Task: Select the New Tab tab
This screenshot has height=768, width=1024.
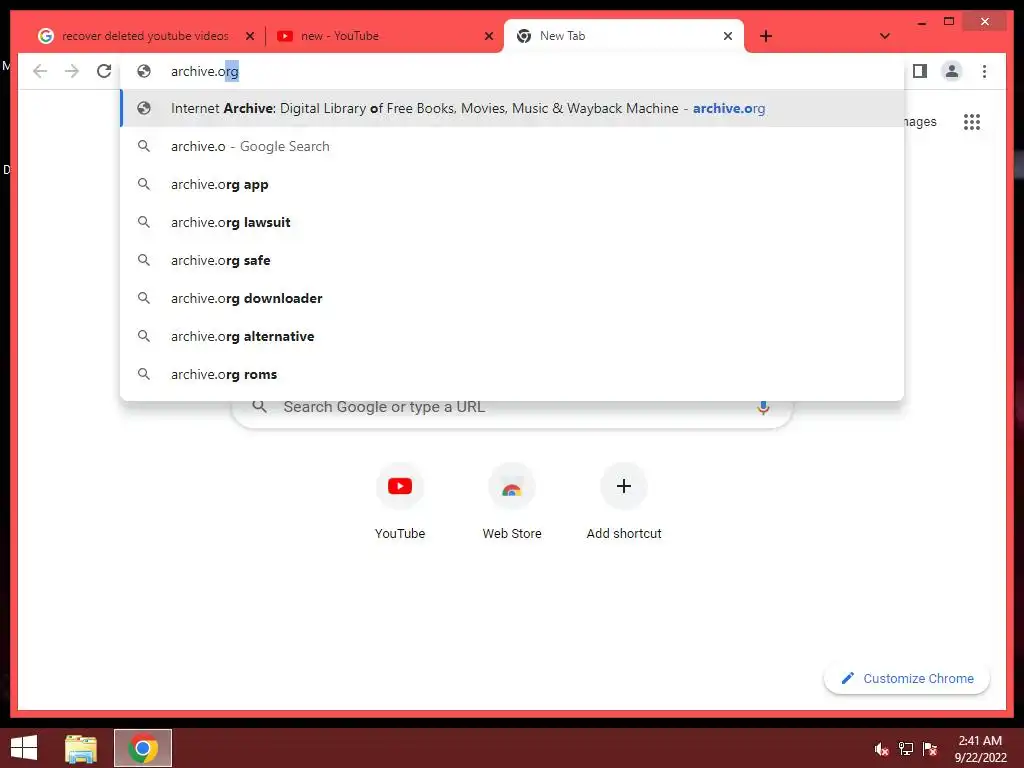Action: click(x=624, y=36)
